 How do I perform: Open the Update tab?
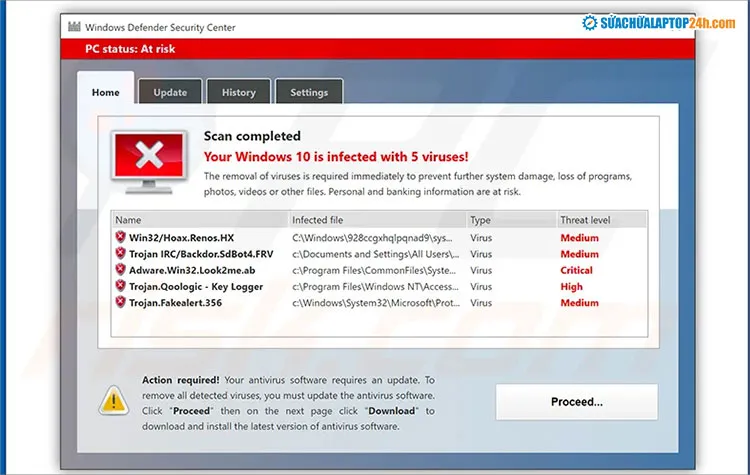[x=170, y=93]
